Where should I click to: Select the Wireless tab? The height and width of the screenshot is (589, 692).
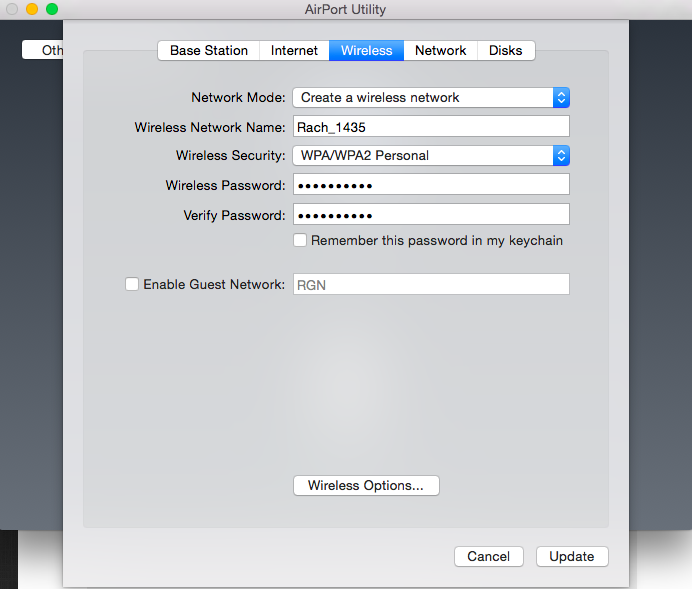click(366, 50)
